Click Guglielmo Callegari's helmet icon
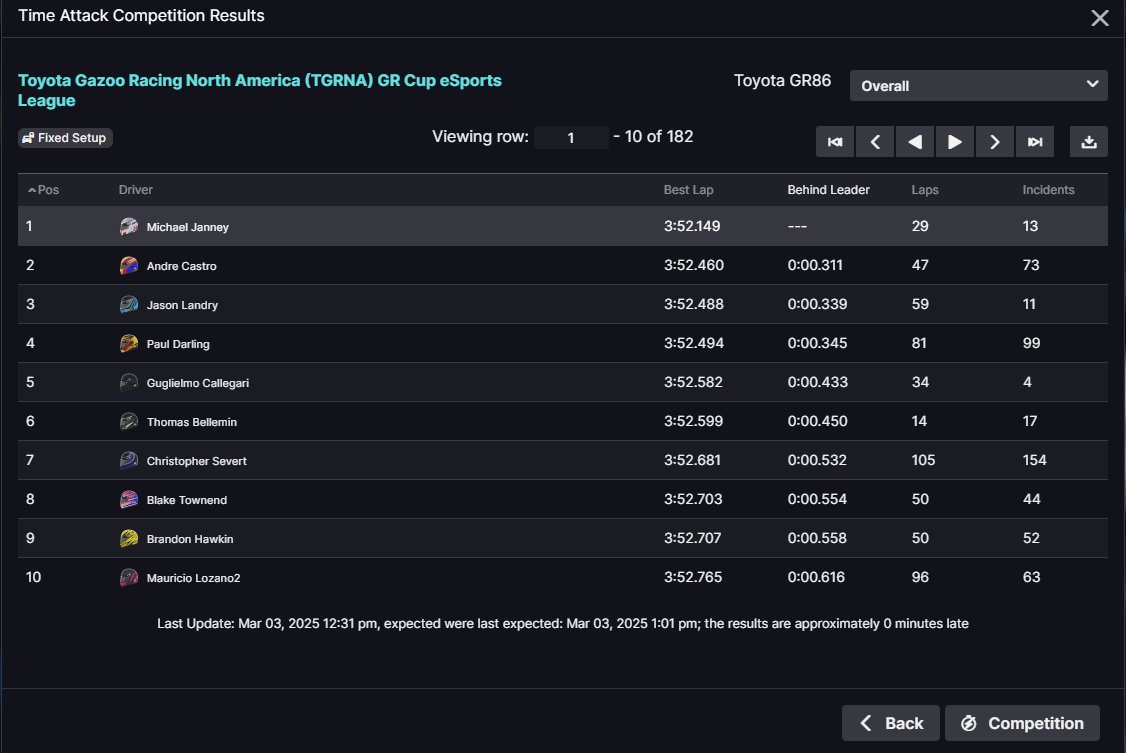The width and height of the screenshot is (1126, 753). [x=129, y=382]
